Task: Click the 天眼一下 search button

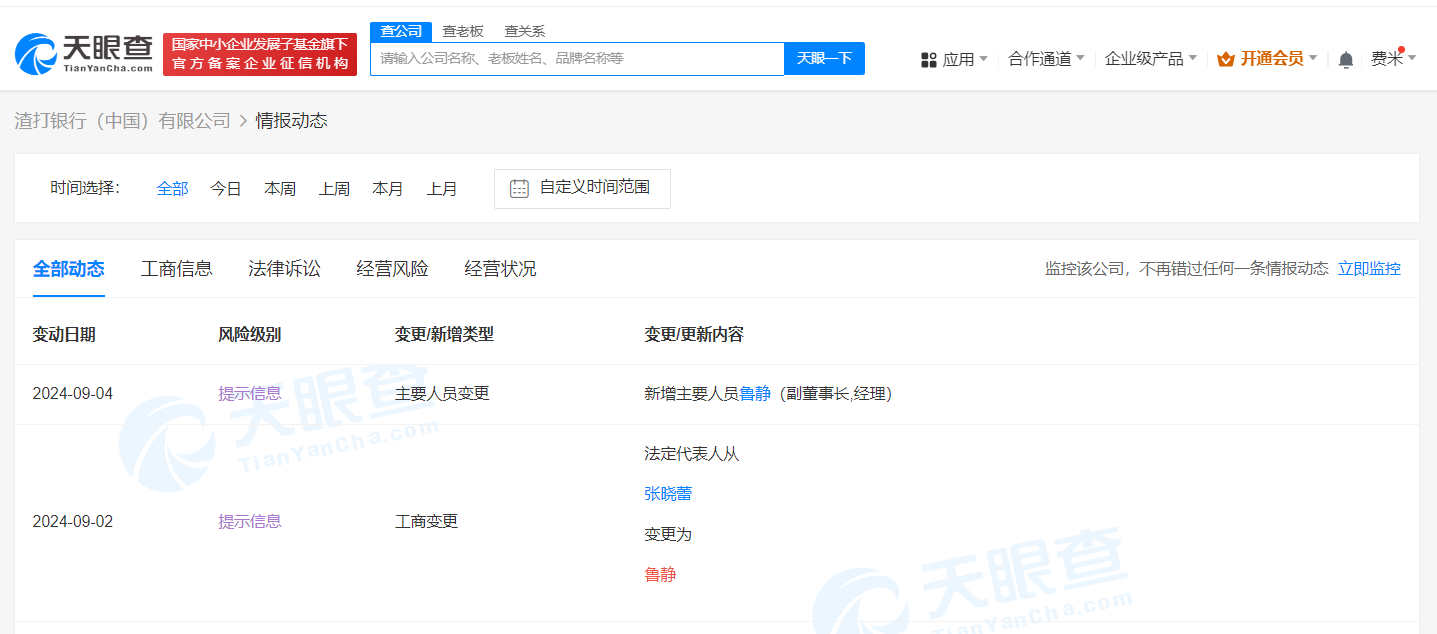Action: [823, 58]
